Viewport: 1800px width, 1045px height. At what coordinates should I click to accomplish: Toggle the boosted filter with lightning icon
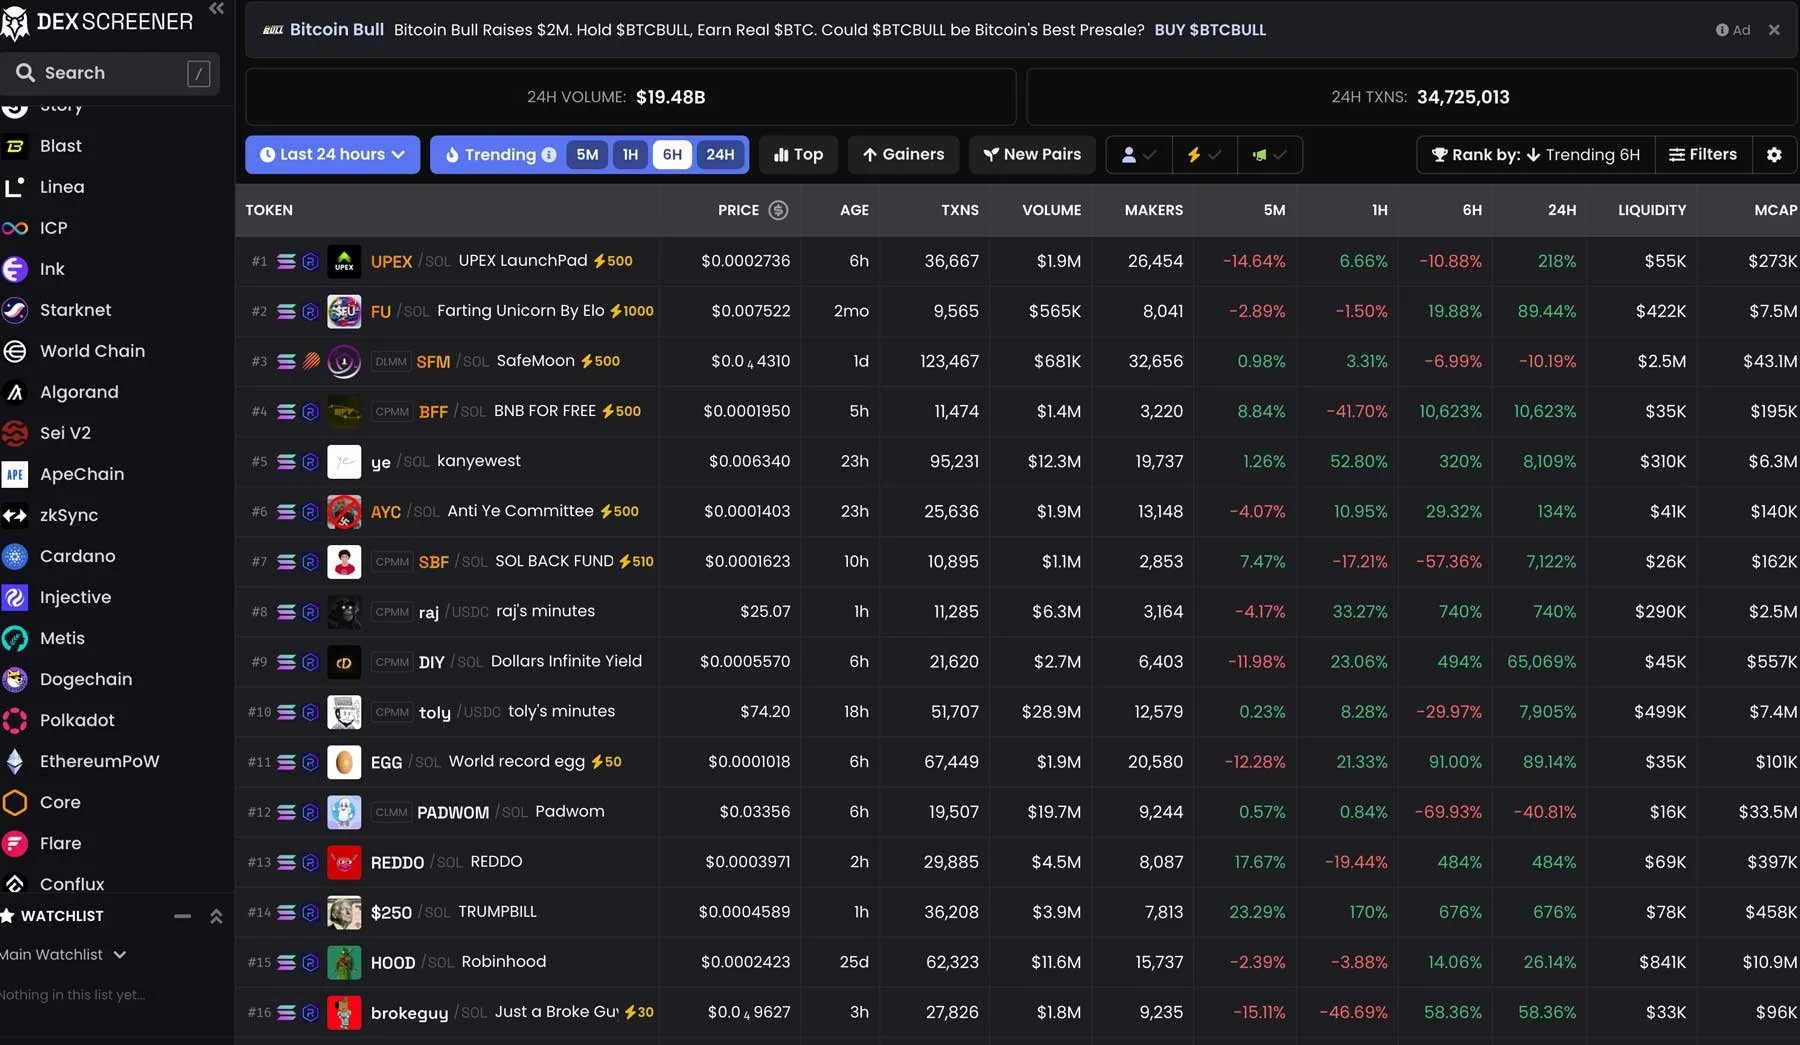[1203, 155]
